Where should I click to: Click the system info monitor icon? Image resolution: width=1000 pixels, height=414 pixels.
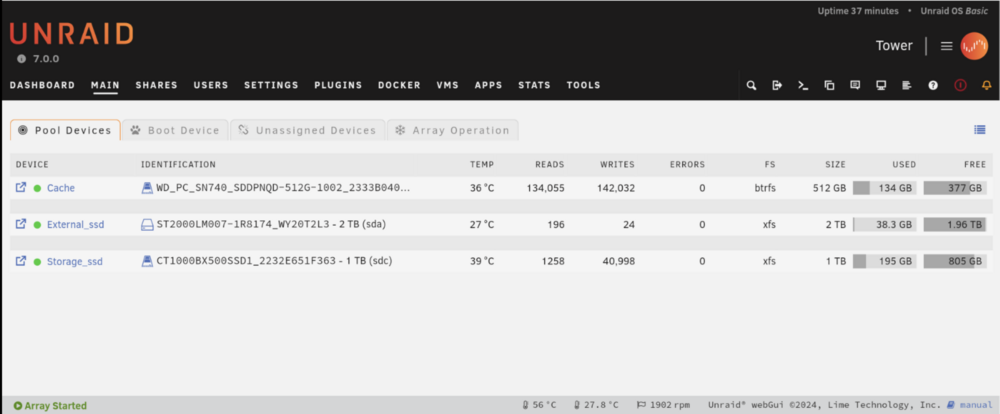881,85
